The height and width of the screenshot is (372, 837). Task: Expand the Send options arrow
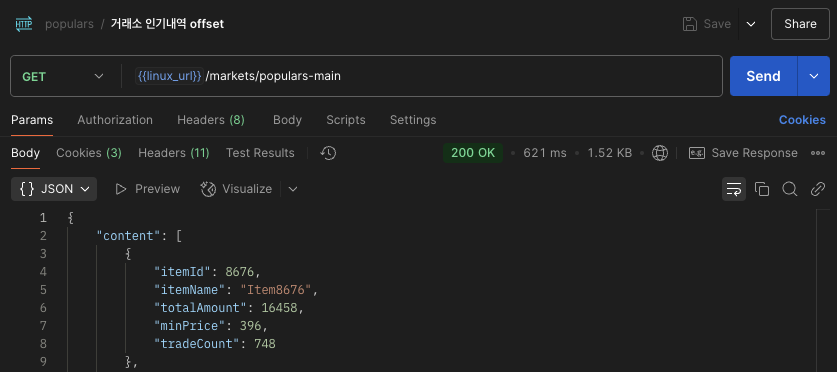[814, 76]
